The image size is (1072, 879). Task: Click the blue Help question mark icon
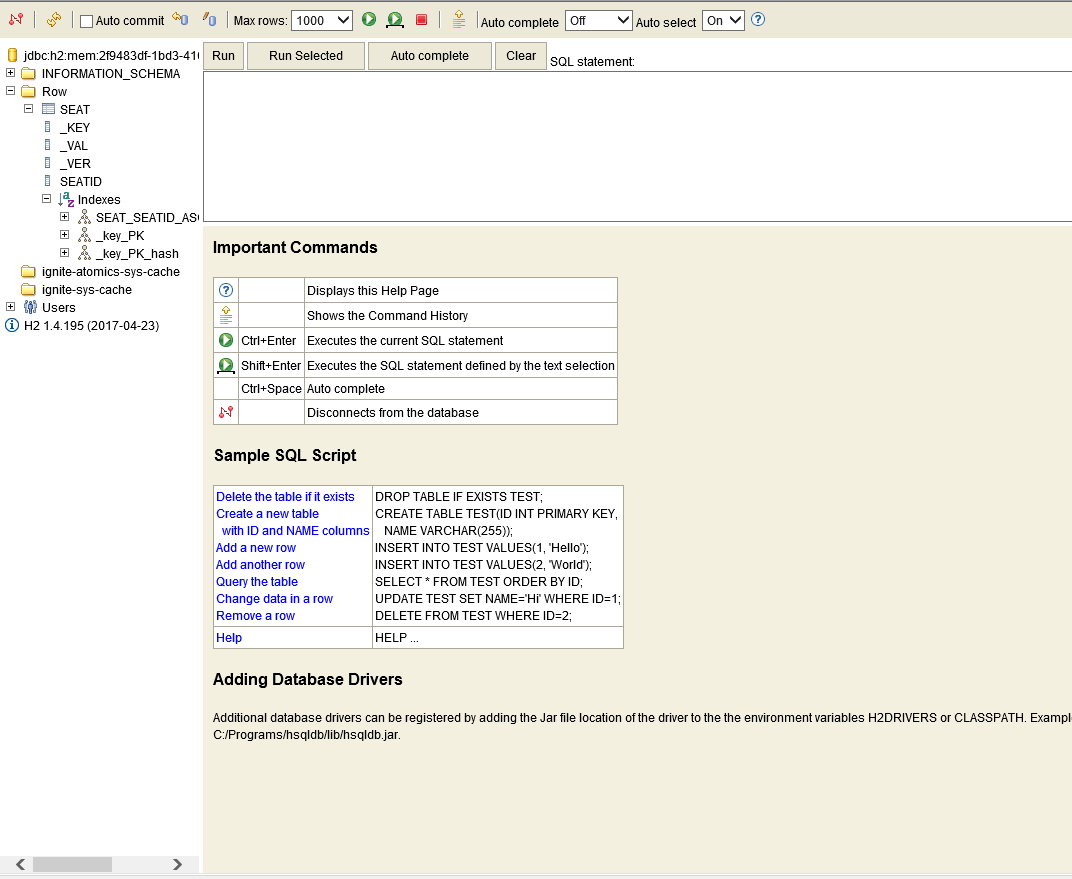758,19
